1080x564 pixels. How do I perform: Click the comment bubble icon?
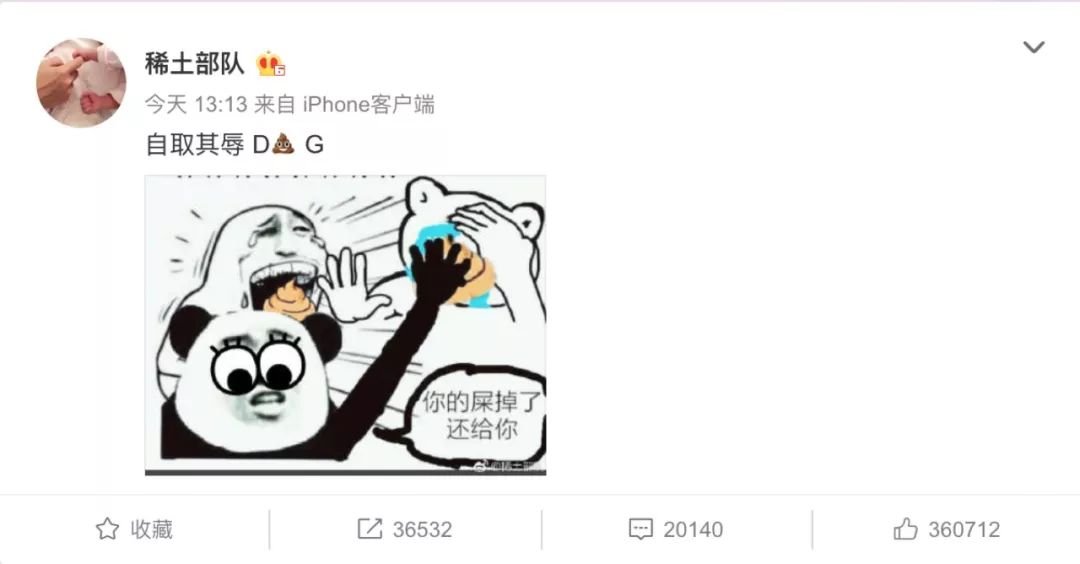(x=641, y=529)
